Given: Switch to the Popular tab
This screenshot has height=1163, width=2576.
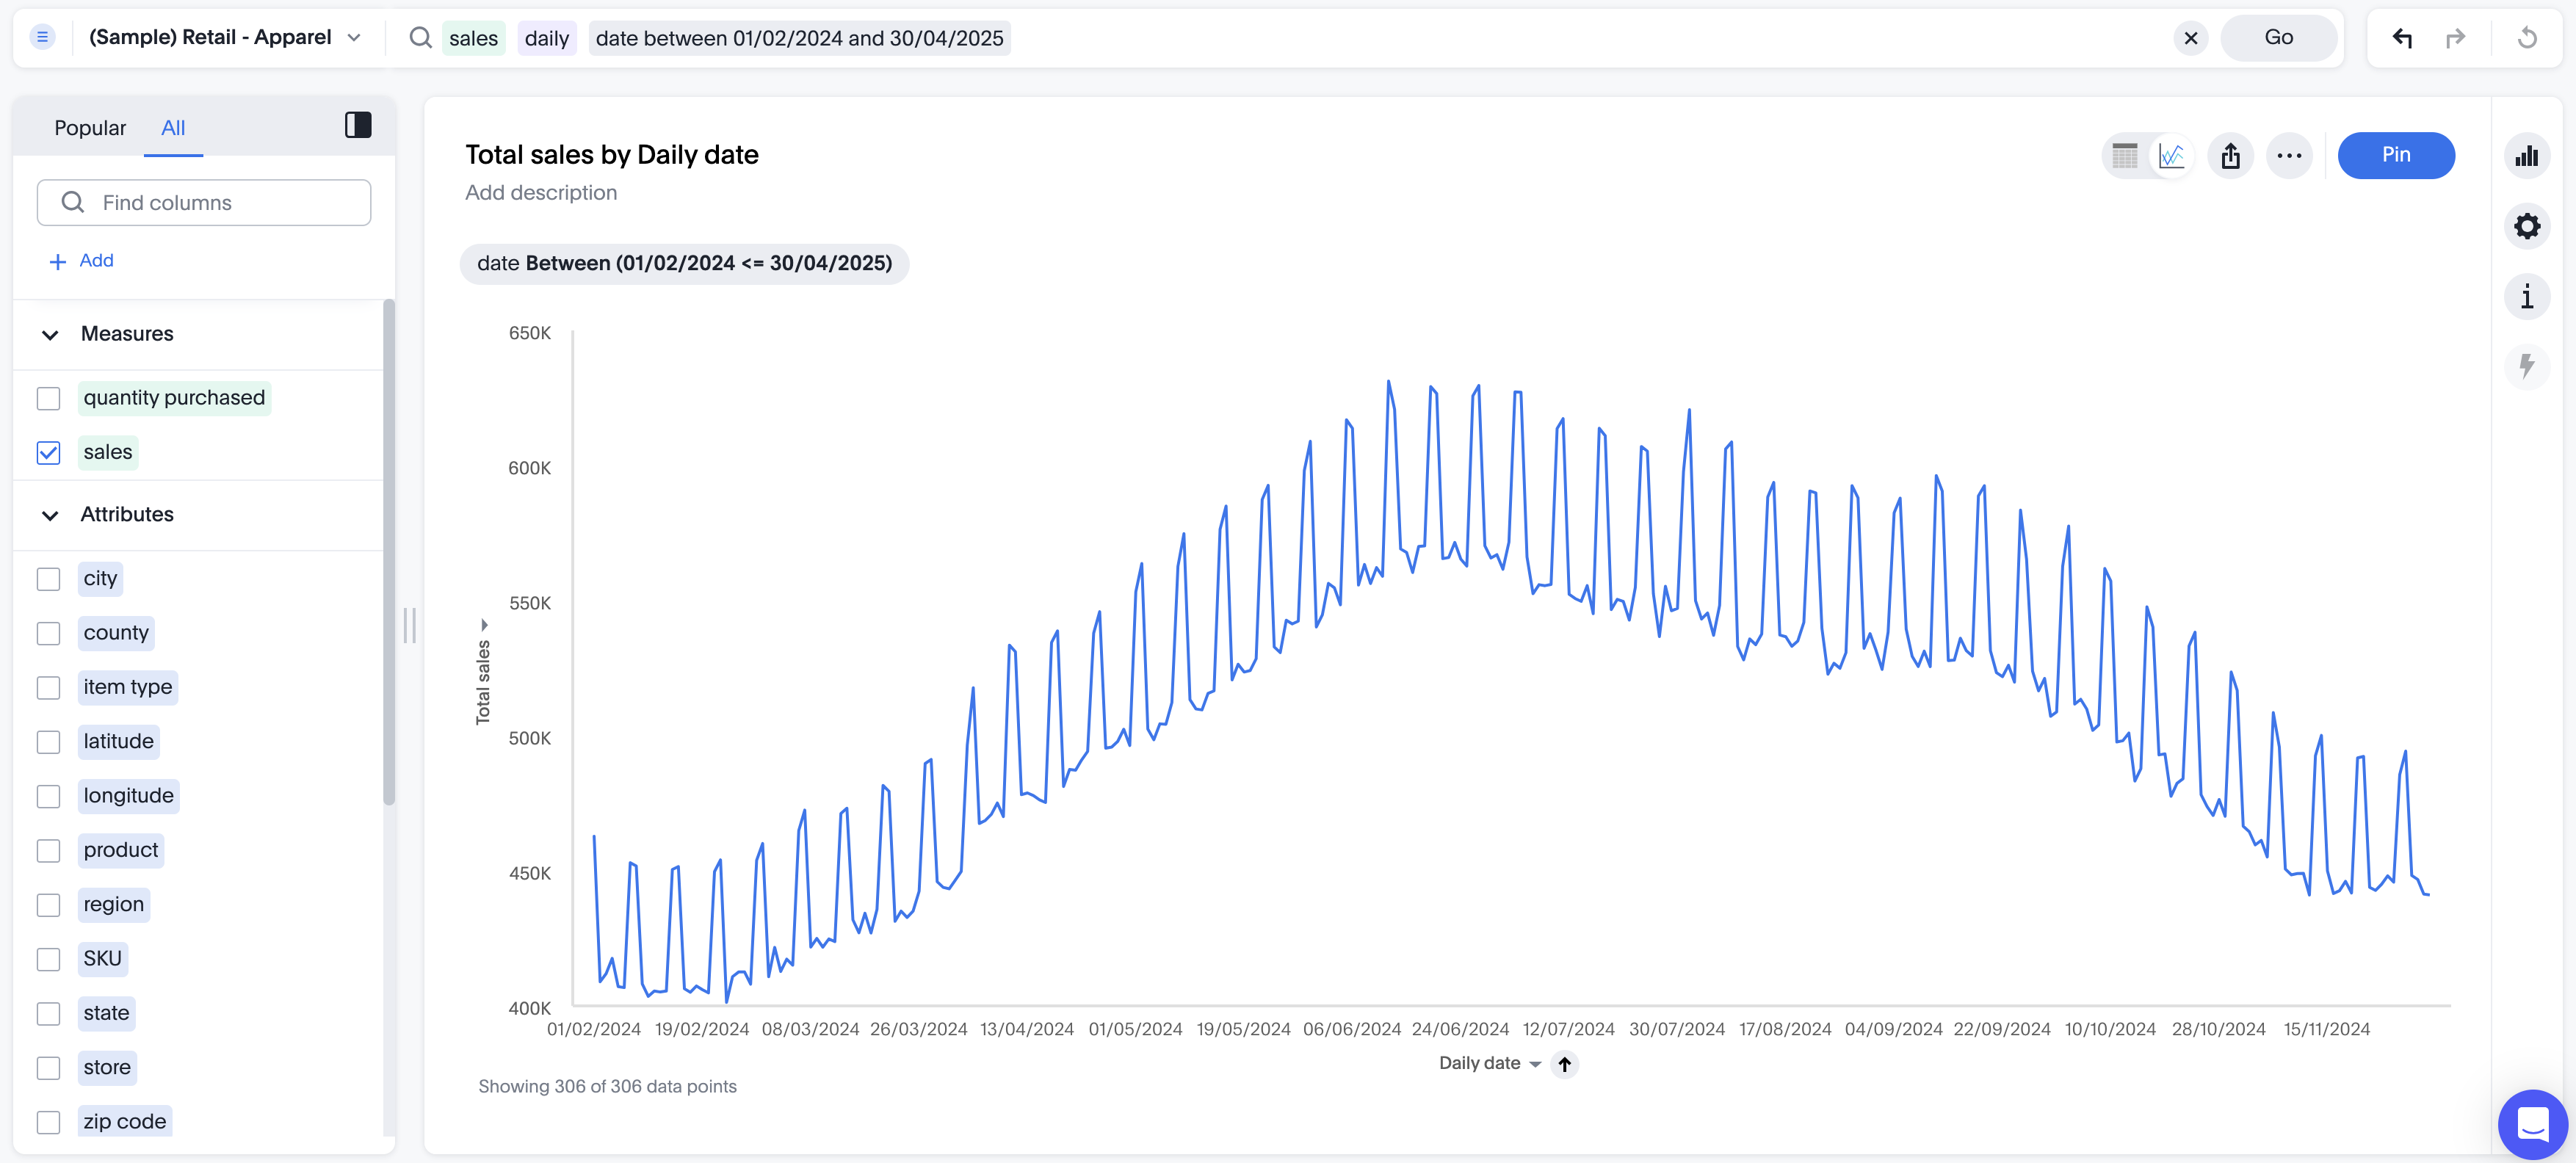Looking at the screenshot, I should pyautogui.click(x=90, y=126).
